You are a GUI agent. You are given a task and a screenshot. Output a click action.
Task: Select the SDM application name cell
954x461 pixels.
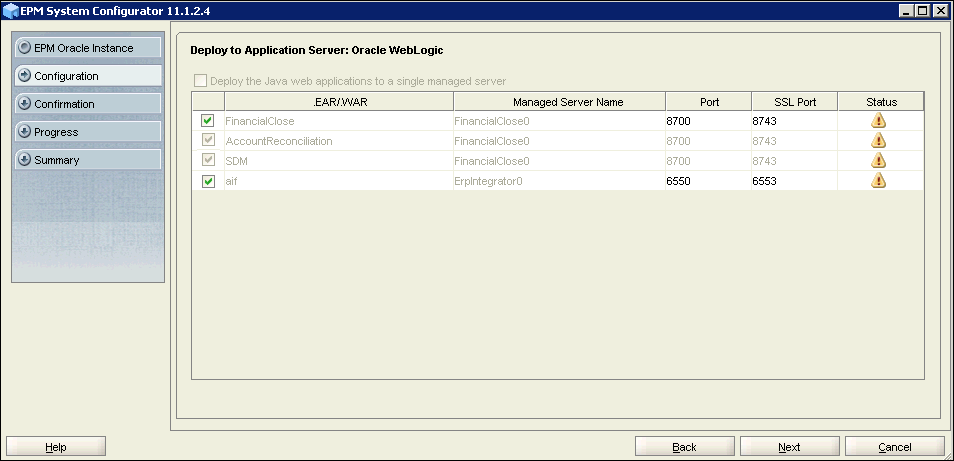point(339,161)
